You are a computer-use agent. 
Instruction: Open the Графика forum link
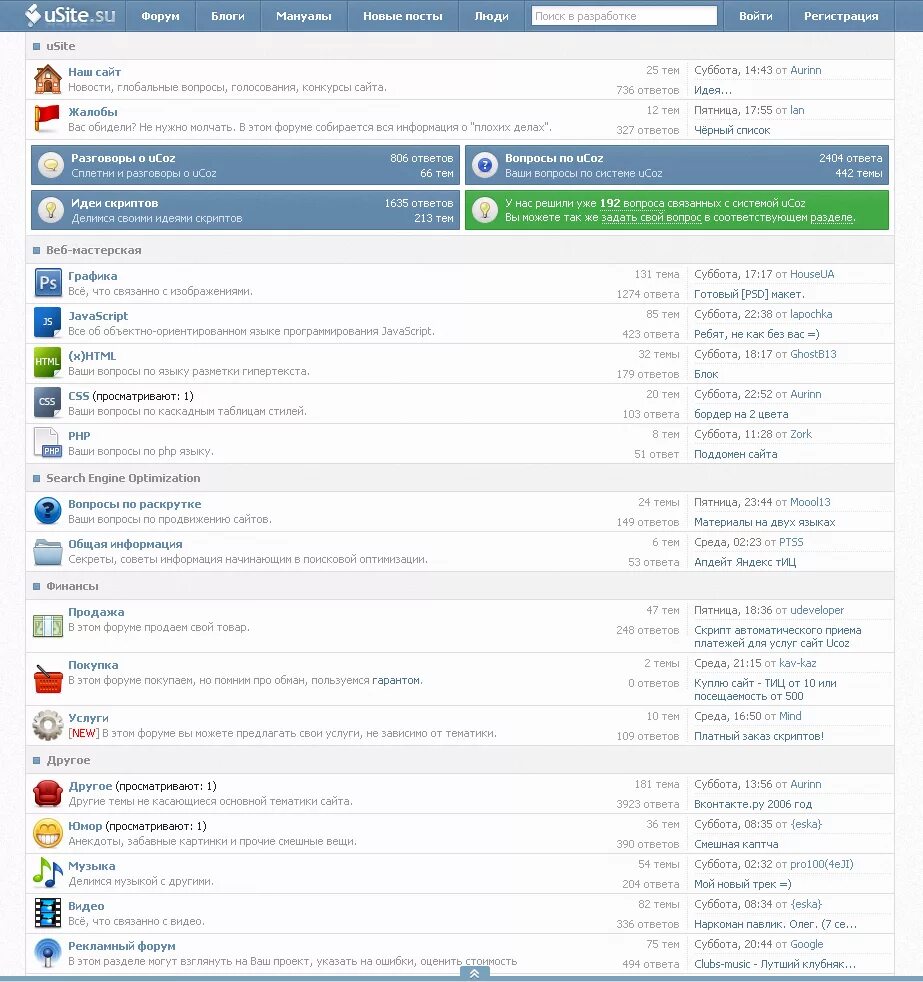[93, 276]
